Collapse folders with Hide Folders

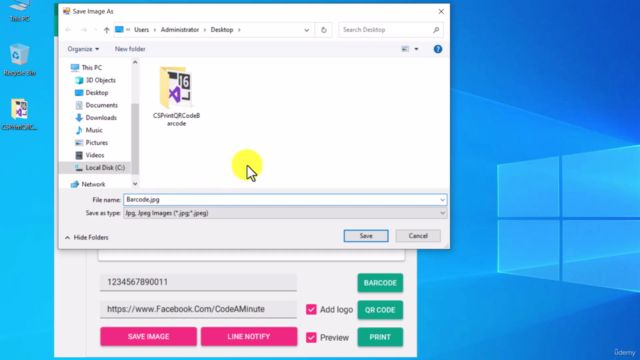87,237
